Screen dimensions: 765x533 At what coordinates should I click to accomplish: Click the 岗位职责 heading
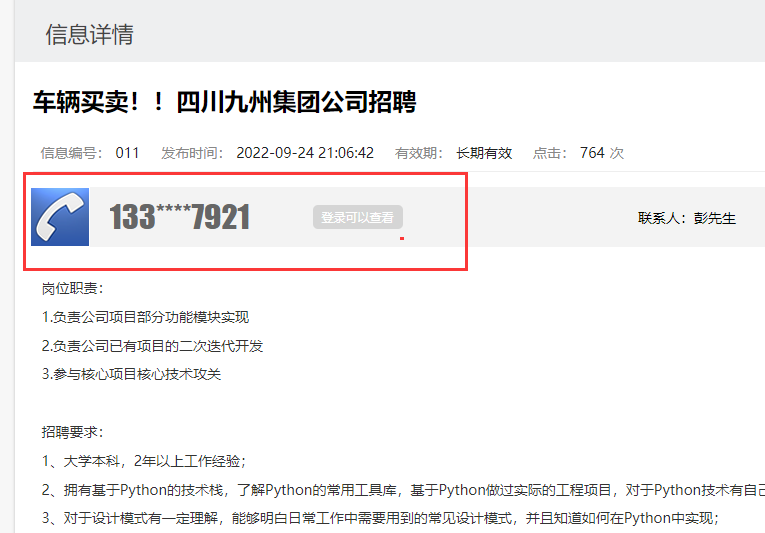point(72,288)
